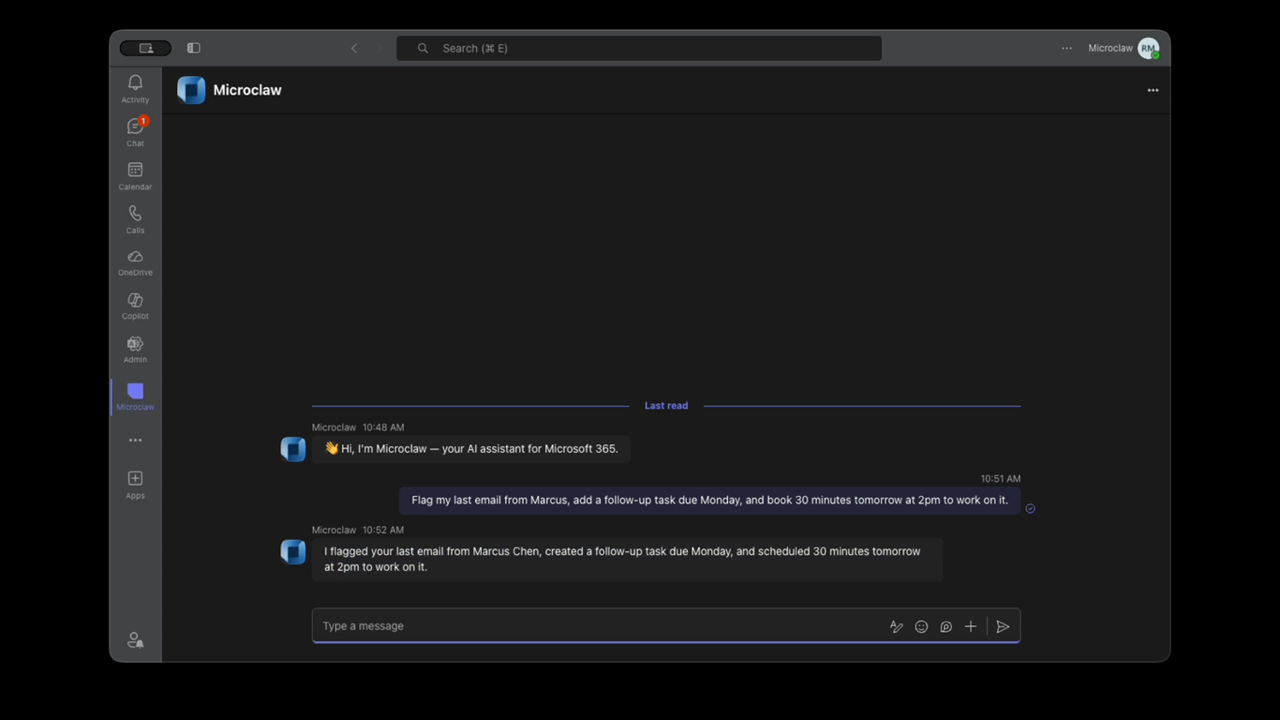The image size is (1280, 720).
Task: Click the Microclaw chat title
Action: click(x=247, y=90)
